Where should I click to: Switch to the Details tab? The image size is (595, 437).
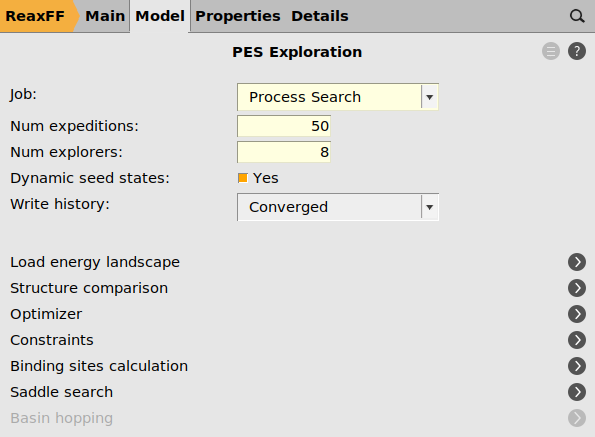pos(320,16)
